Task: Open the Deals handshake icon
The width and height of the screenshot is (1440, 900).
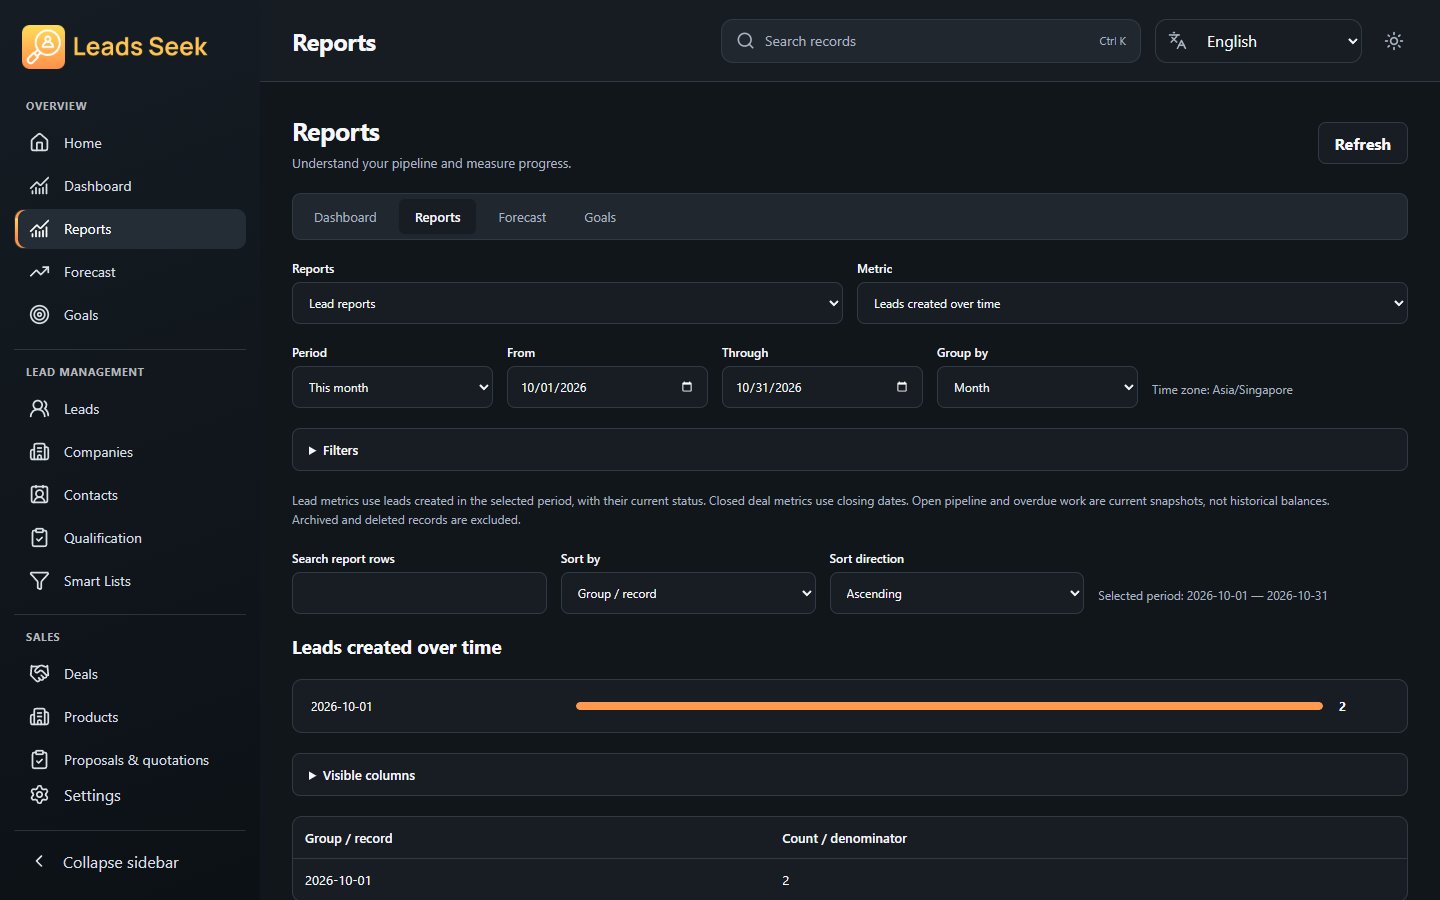Action: pyautogui.click(x=39, y=674)
